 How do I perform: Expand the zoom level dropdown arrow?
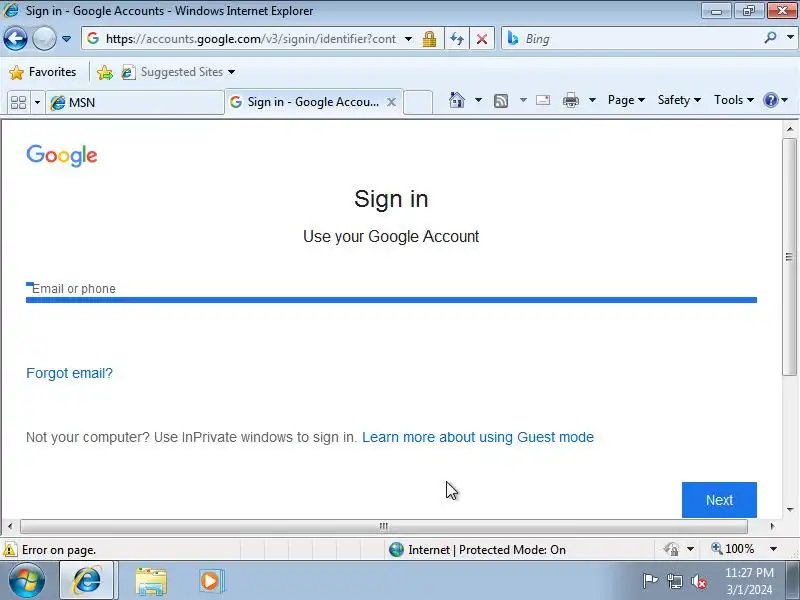[x=773, y=549]
